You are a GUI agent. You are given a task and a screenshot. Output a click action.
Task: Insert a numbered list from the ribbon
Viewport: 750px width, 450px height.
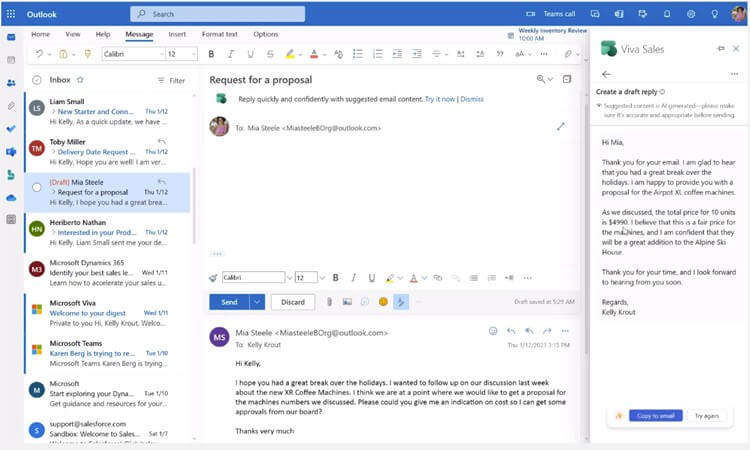(x=377, y=54)
